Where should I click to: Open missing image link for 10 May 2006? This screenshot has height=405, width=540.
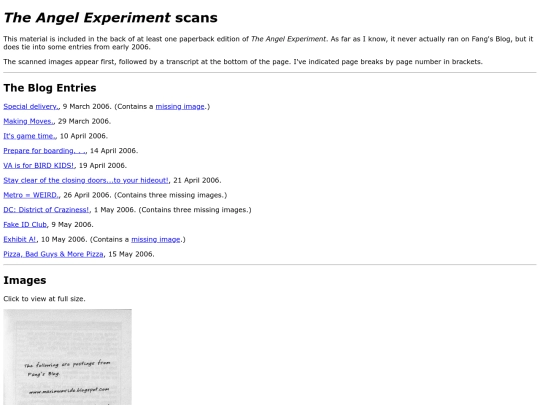(x=156, y=239)
